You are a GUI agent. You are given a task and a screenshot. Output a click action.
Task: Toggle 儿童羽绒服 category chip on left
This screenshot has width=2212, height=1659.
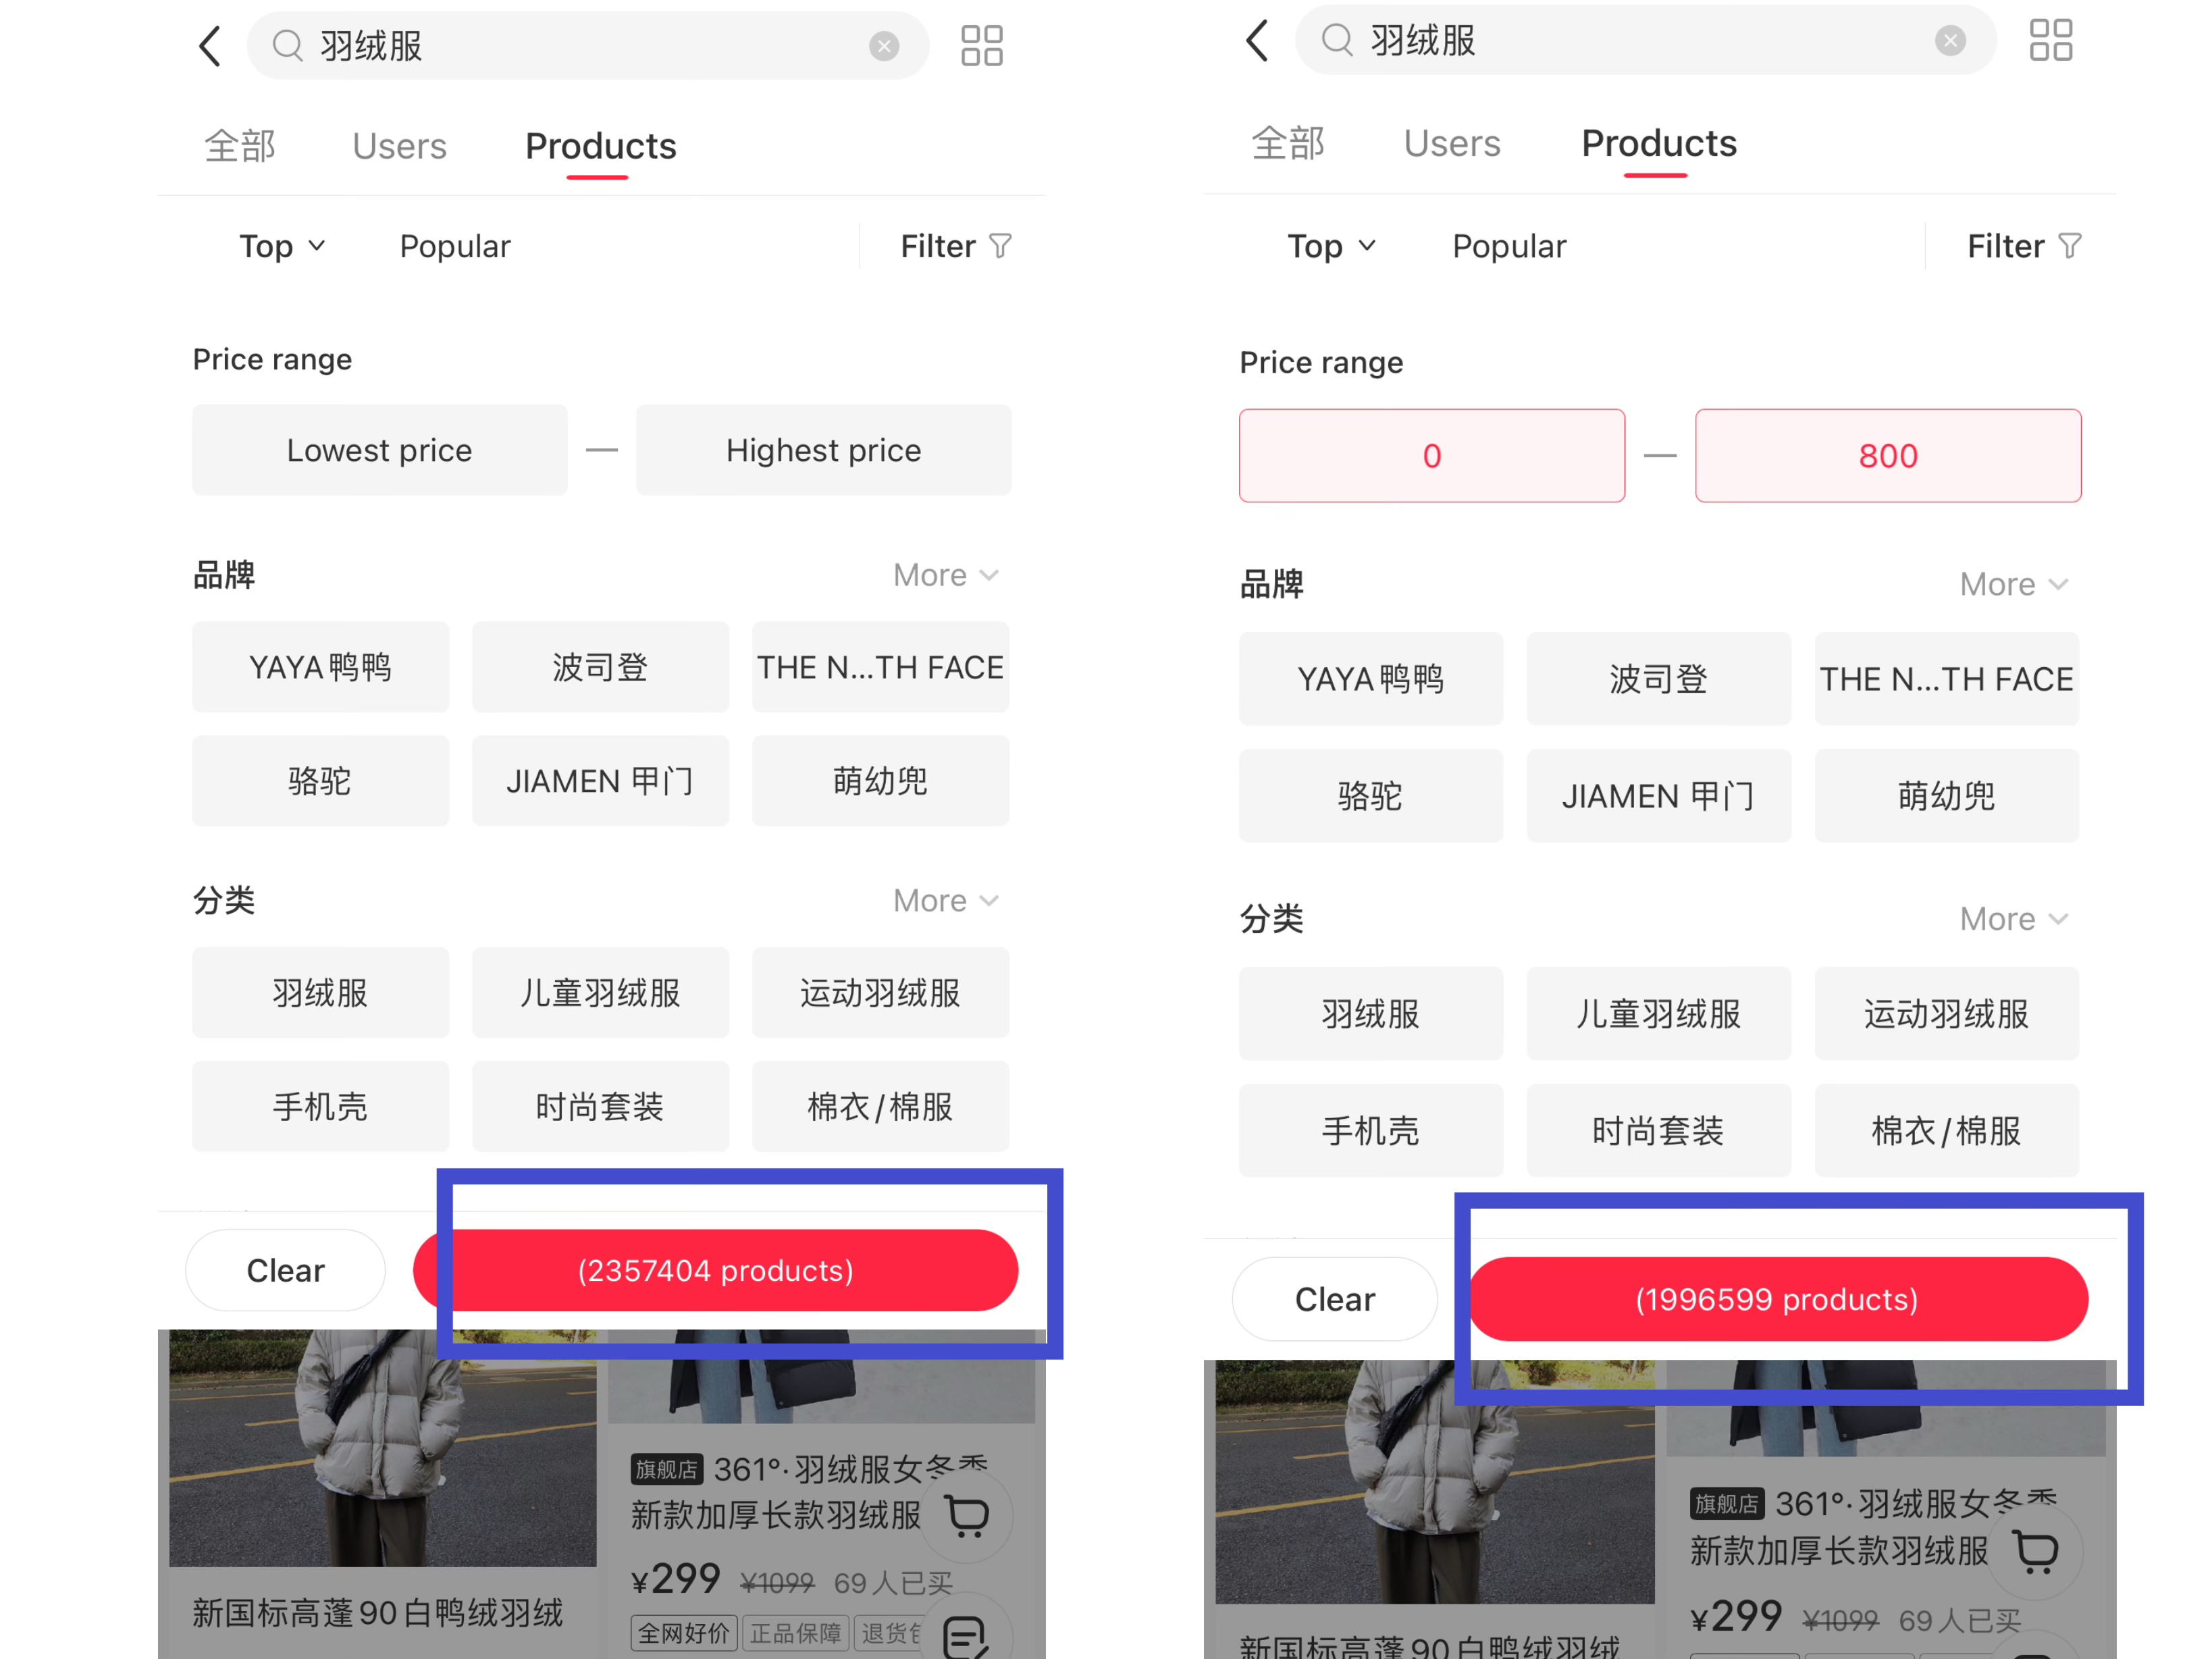pyautogui.click(x=600, y=993)
